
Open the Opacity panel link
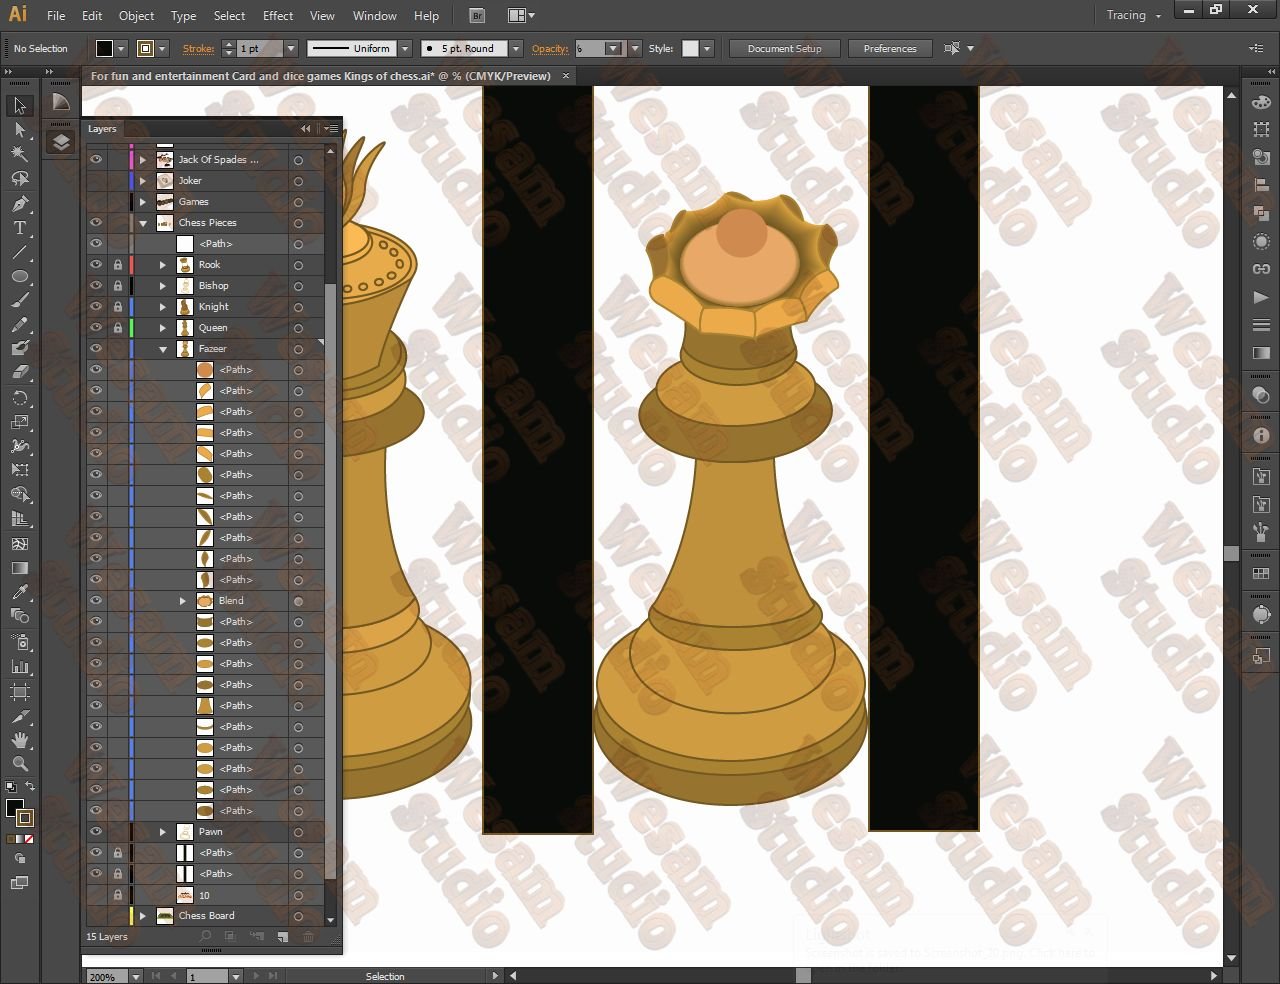click(x=550, y=48)
